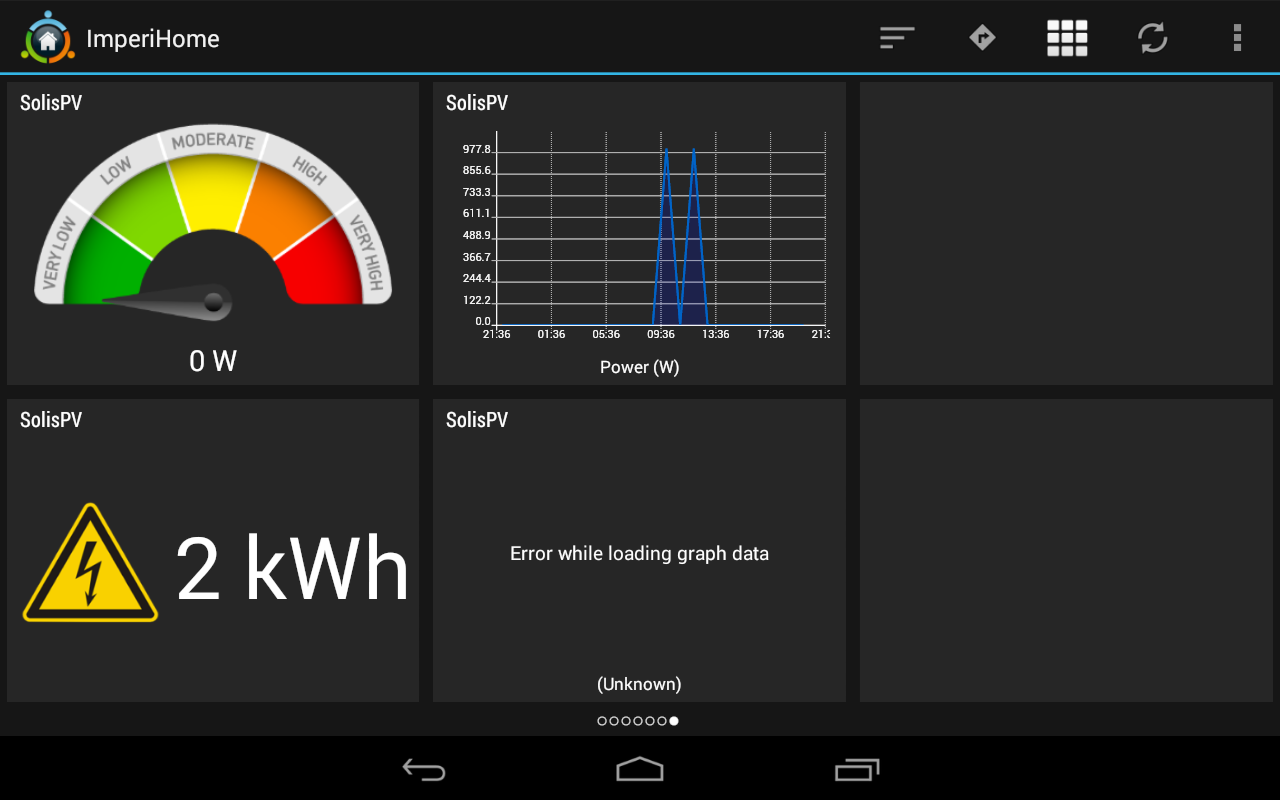Refresh devices with the sync icon

(x=1152, y=38)
